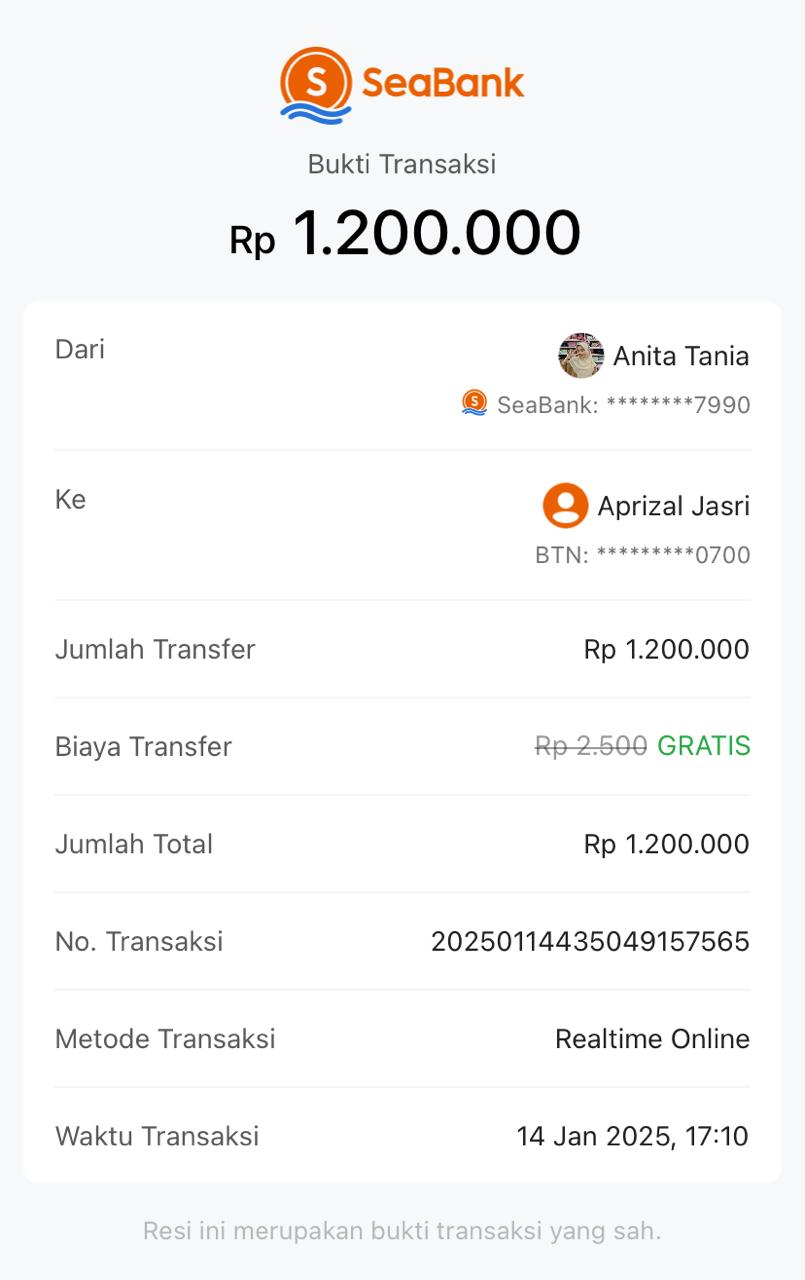Viewport: 805px width, 1280px height.
Task: Select the timestamp 14 Jan 2025, 17:10
Action: (x=632, y=1136)
